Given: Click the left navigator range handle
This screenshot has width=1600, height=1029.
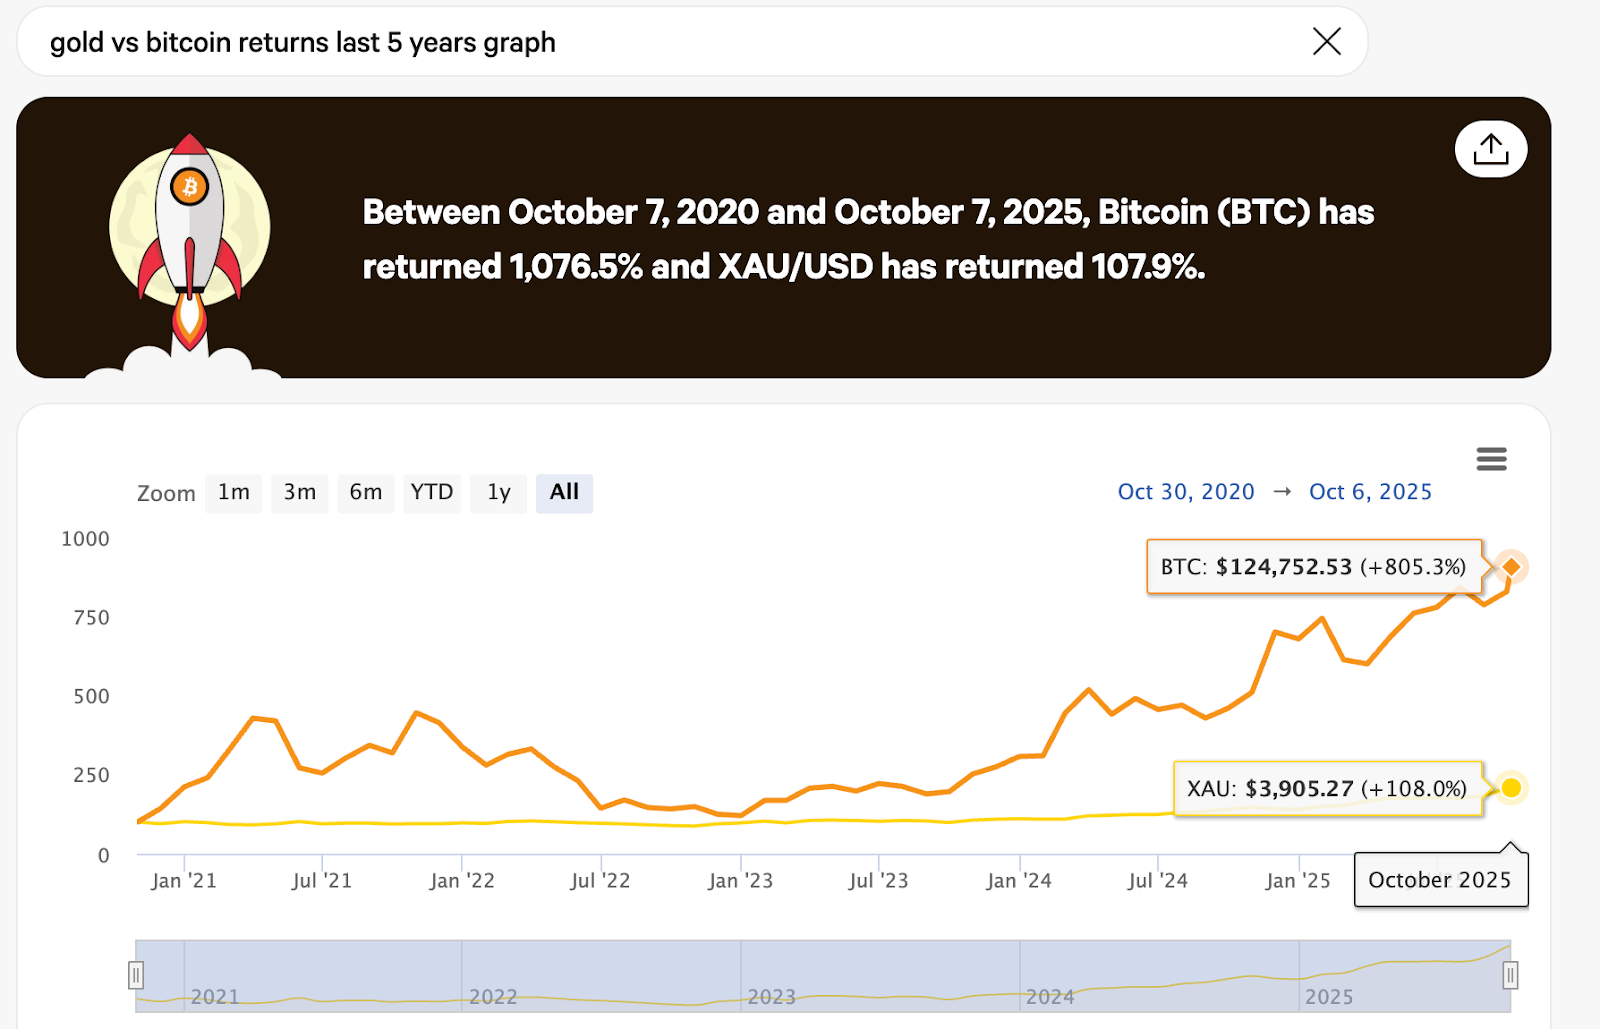Looking at the screenshot, I should tap(136, 975).
